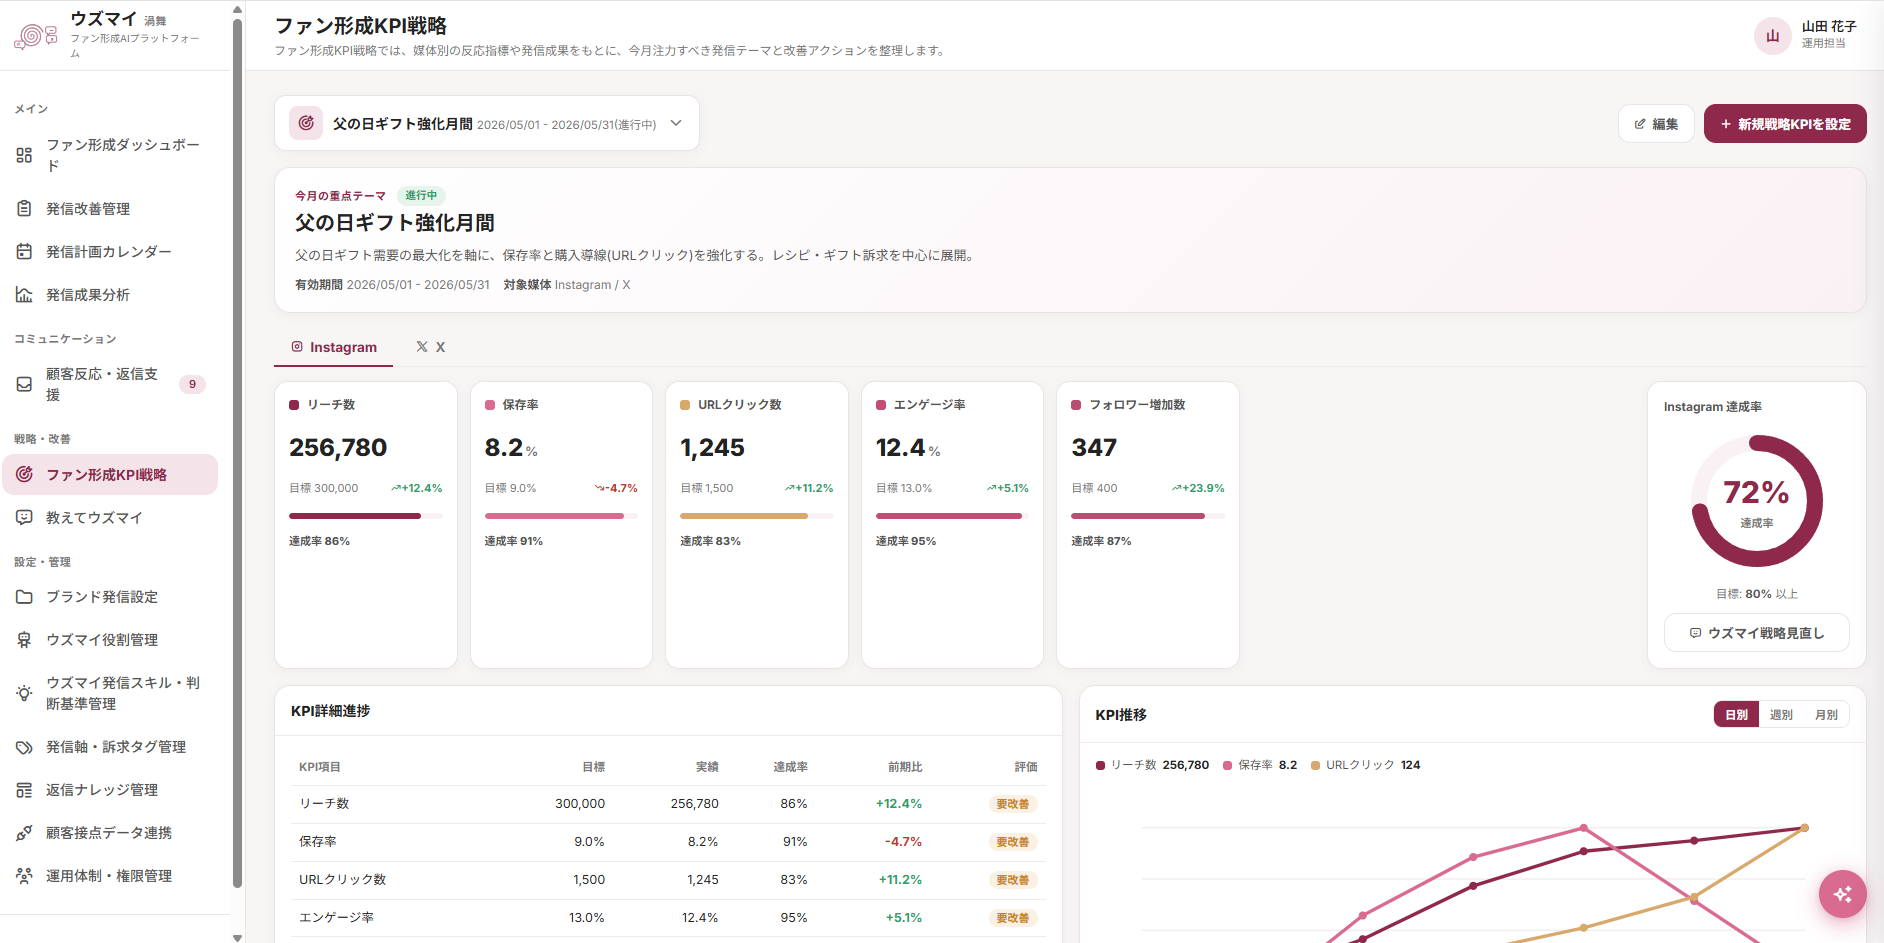
Task: Click the ファン形成KPI戦略 target icon in sidebar
Action: pyautogui.click(x=24, y=474)
